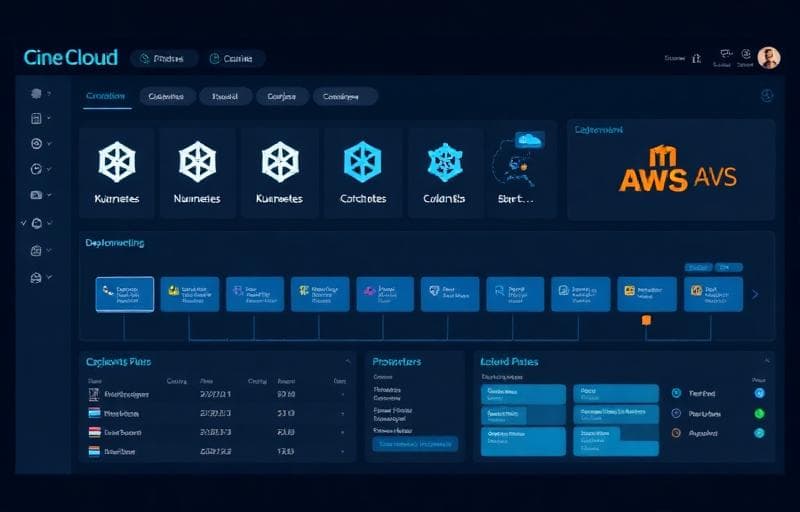Open the sidebar save-disk icon

tap(36, 118)
